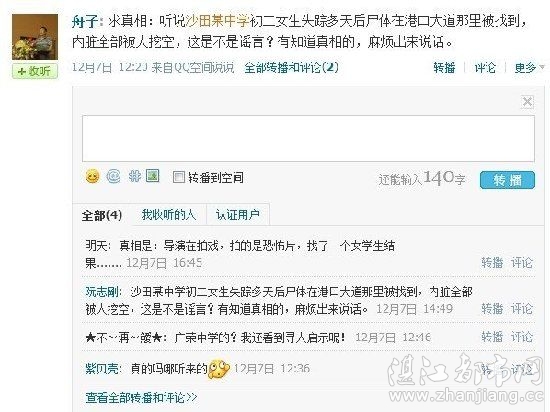Screen dimensions: 550x412
Task: Add a topic with the # icon
Action: (x=134, y=176)
